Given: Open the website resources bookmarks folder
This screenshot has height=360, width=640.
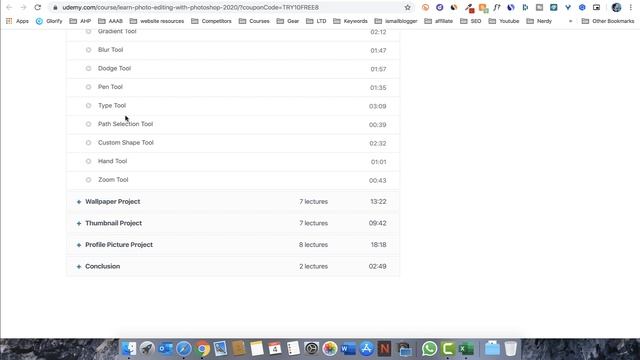Looking at the screenshot, I should (157, 21).
